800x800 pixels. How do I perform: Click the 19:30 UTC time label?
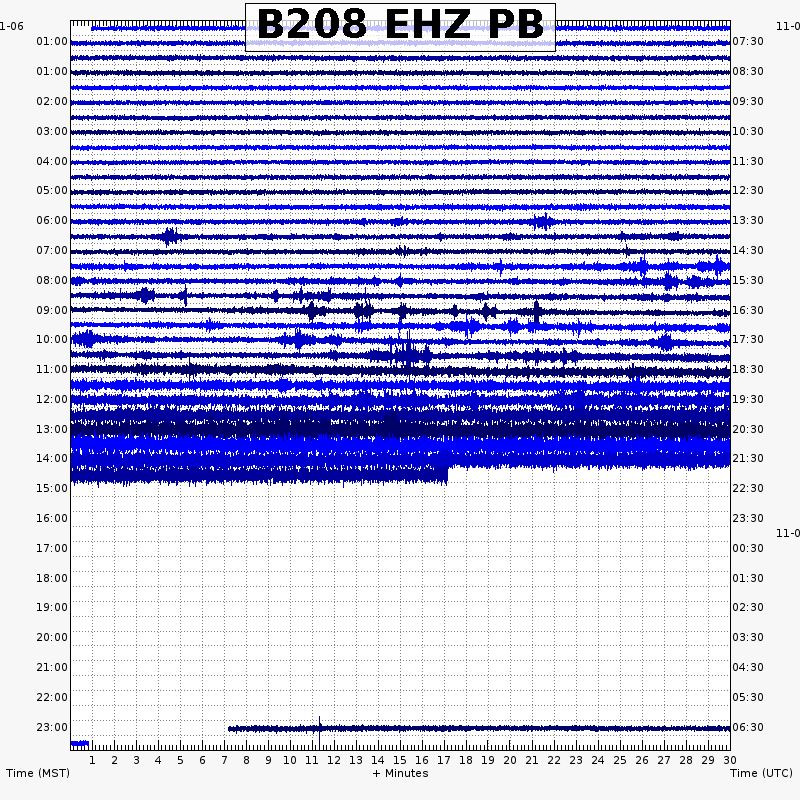coord(748,399)
